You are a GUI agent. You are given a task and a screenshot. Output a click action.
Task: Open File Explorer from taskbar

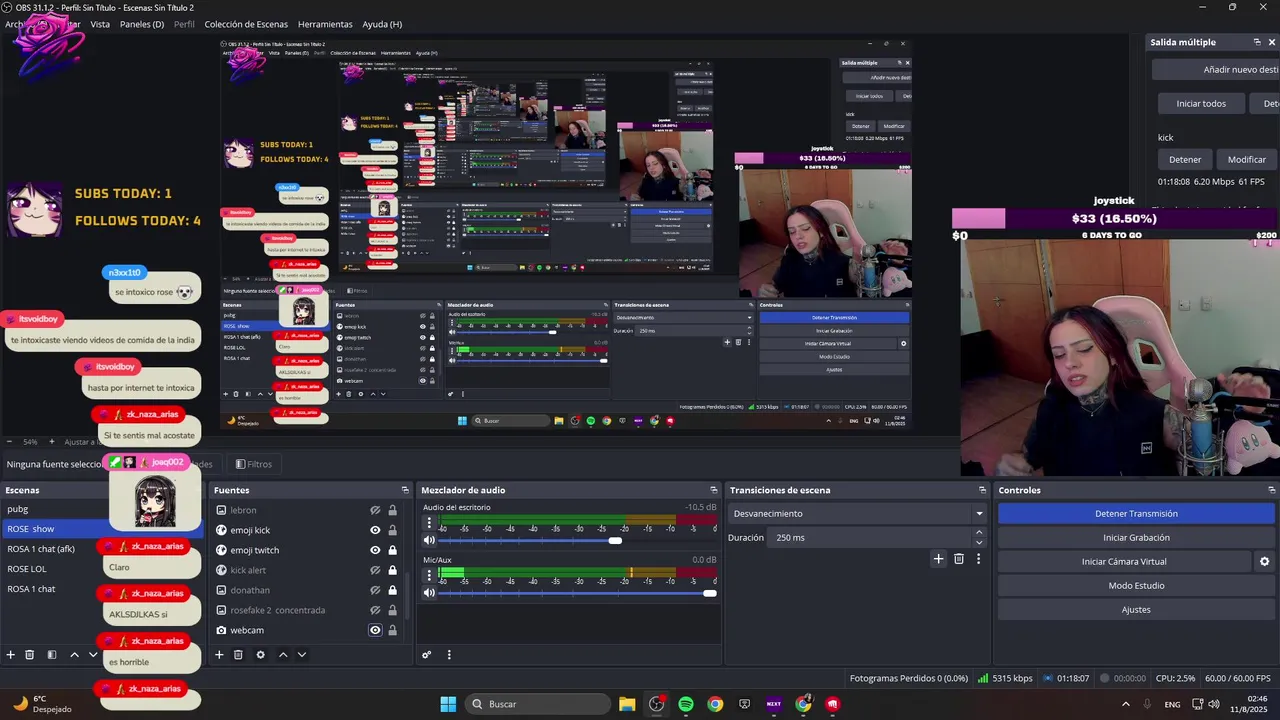coord(627,704)
